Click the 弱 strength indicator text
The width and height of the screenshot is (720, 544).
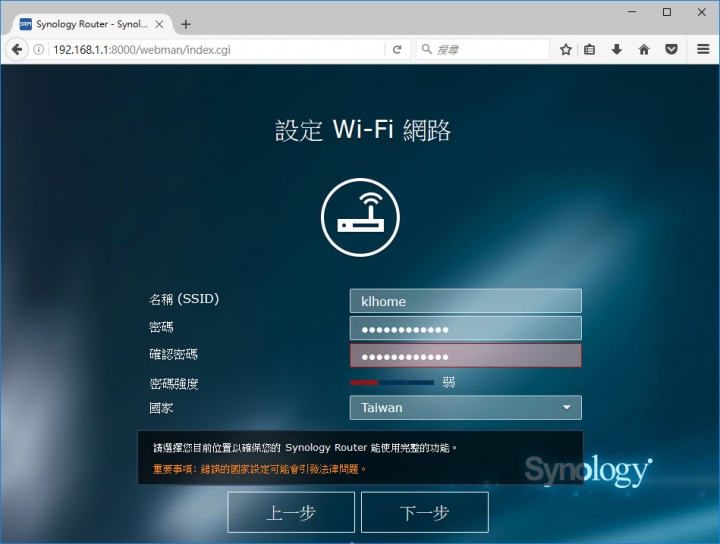(449, 382)
